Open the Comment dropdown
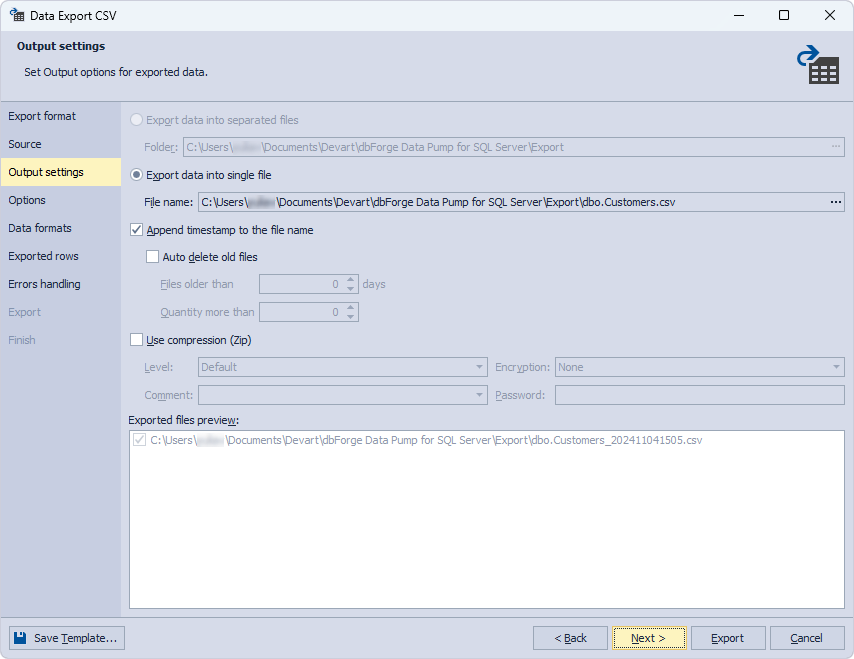854x659 pixels. tap(479, 395)
